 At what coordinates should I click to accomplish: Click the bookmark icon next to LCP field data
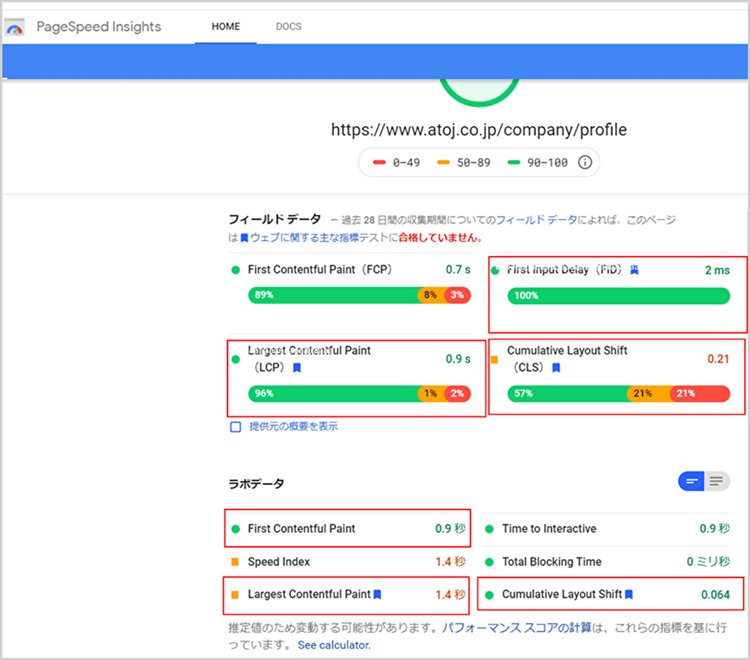pyautogui.click(x=297, y=368)
